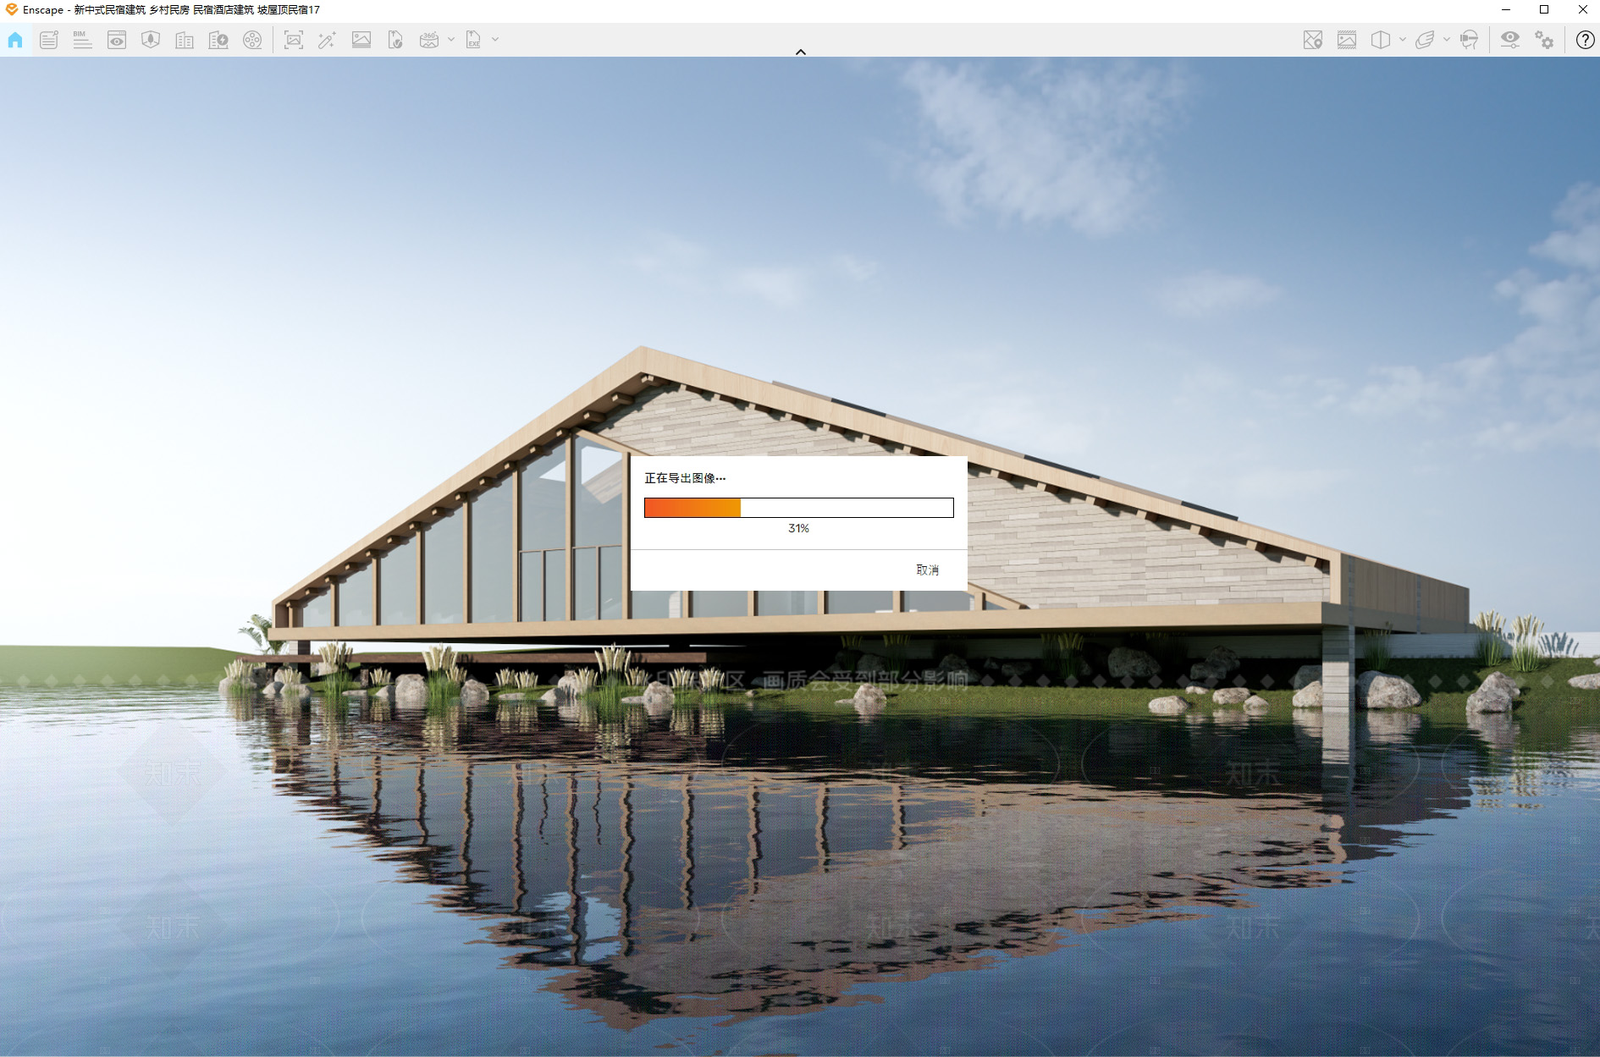Toggle the VR headset icon
This screenshot has width=1600, height=1057.
click(1469, 40)
